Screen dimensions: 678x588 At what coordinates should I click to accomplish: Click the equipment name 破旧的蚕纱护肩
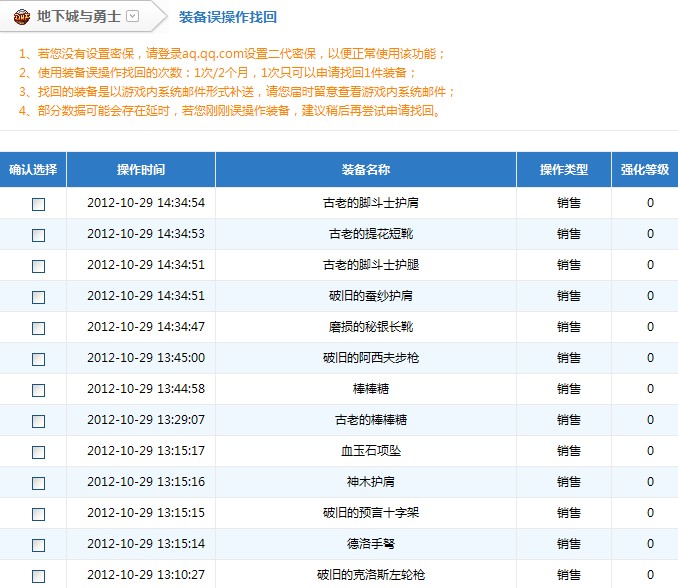(x=371, y=296)
